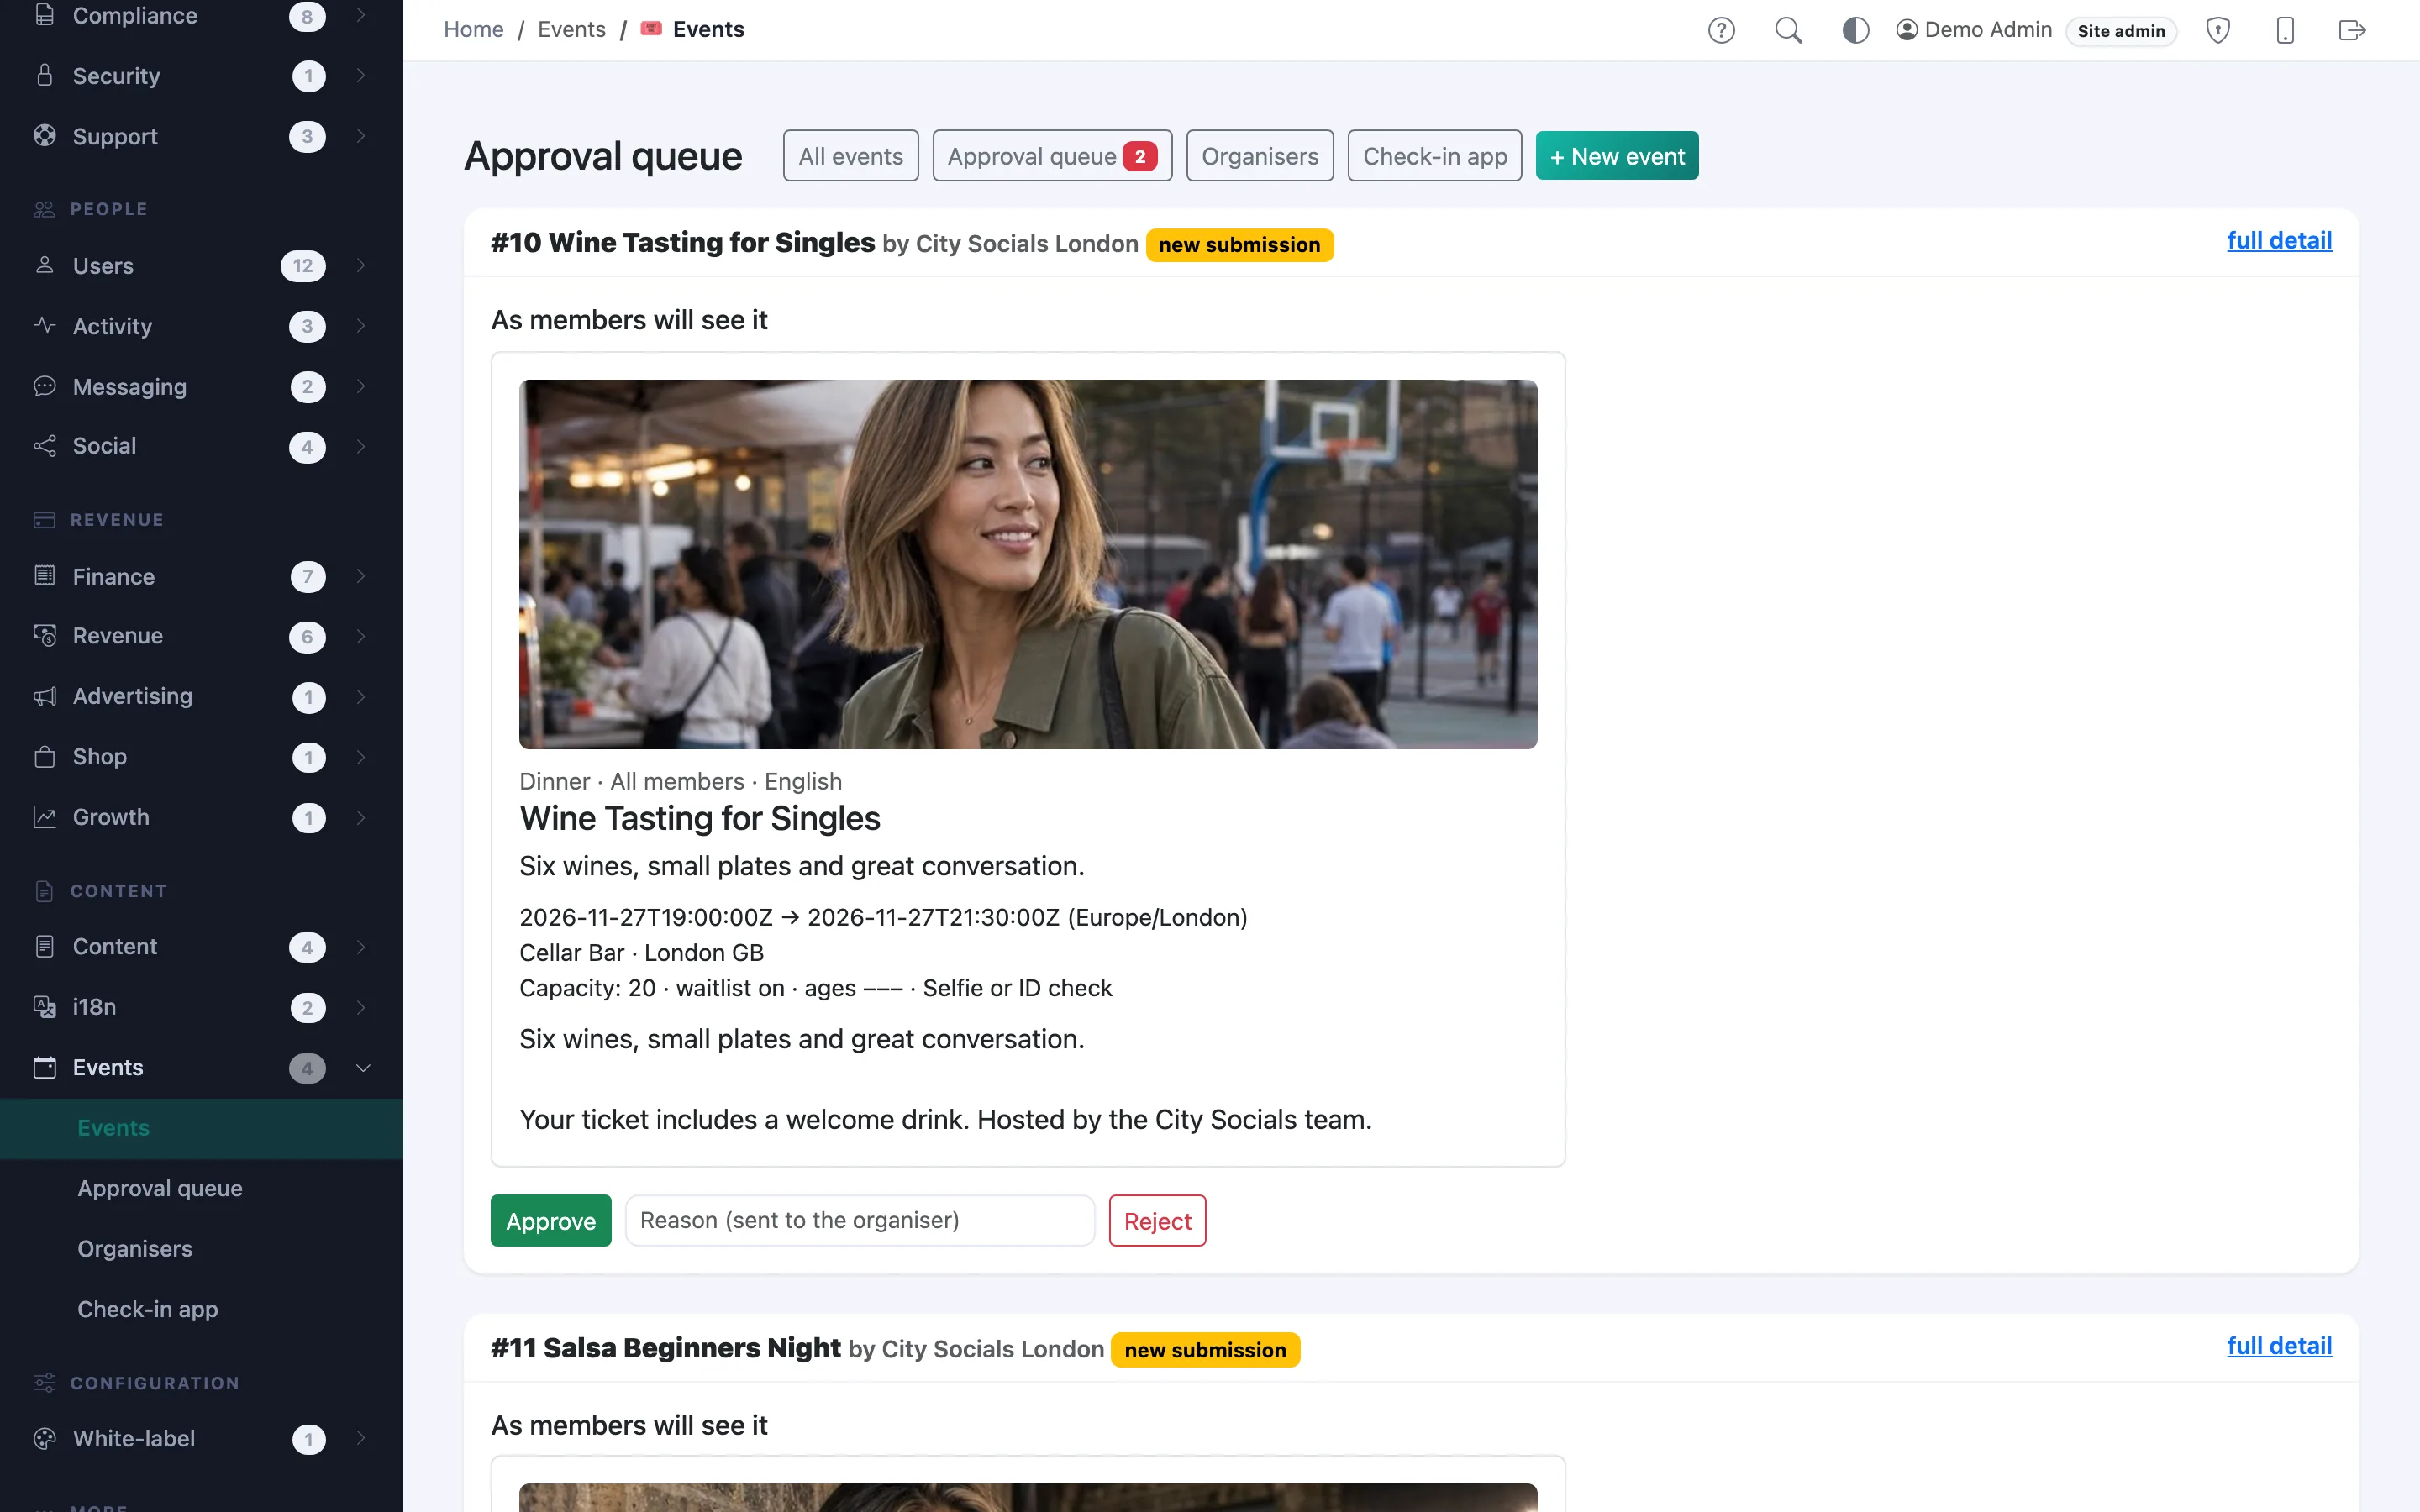Open the Approval queue tab with badge
2420x1512 pixels.
(x=1052, y=156)
